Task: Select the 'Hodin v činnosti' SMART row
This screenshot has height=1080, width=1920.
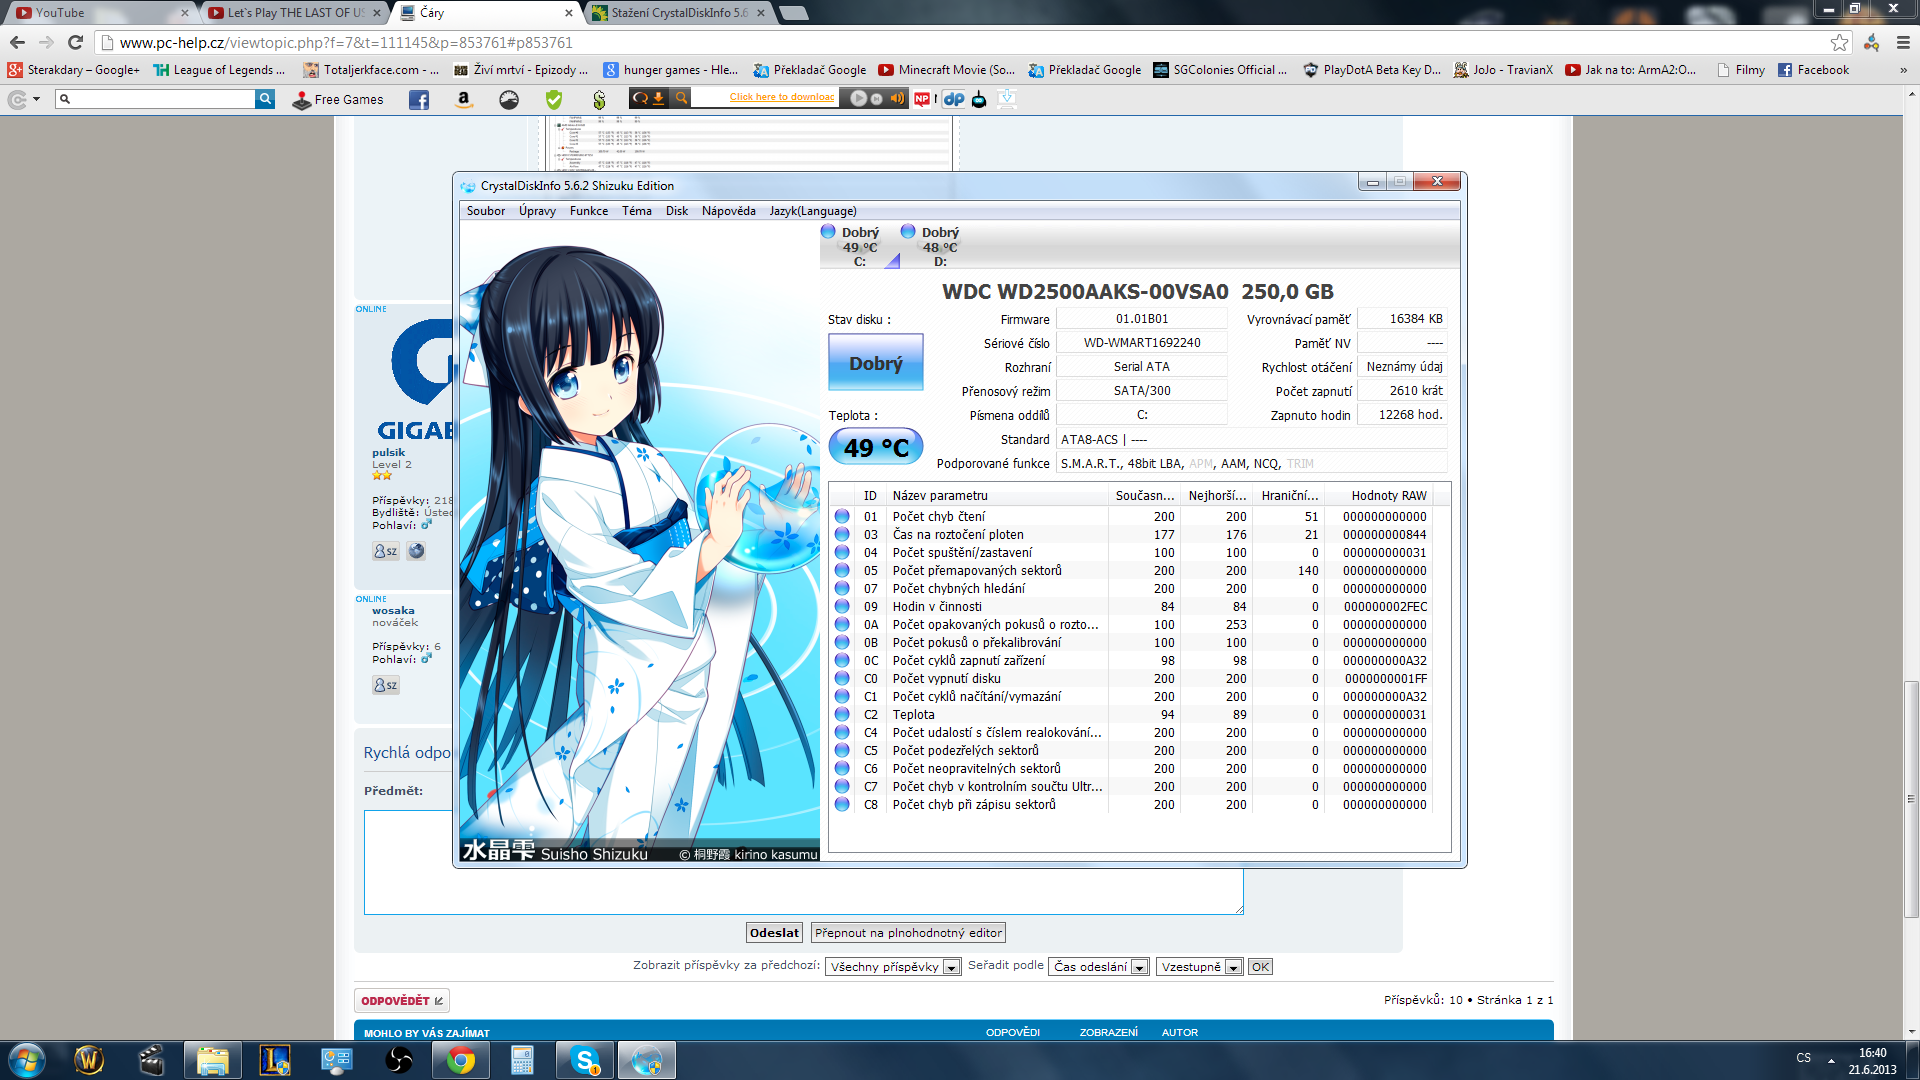Action: 1132,607
